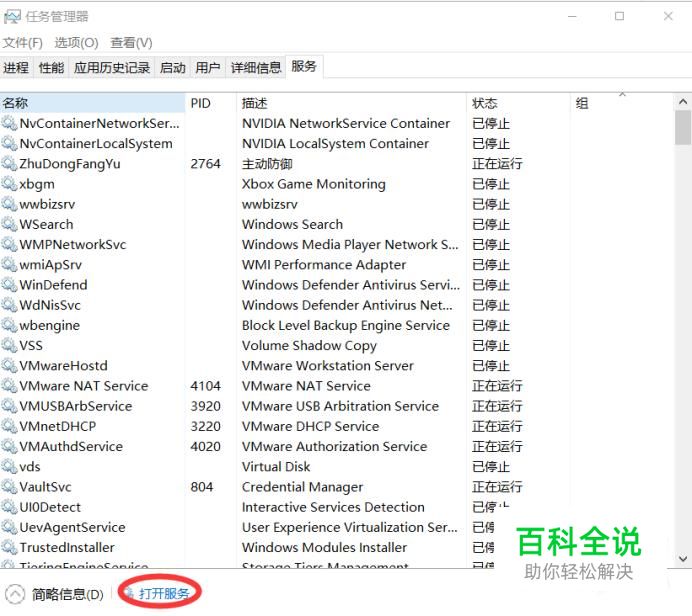
Task: Click the scrollbar down arrow
Action: [683, 559]
